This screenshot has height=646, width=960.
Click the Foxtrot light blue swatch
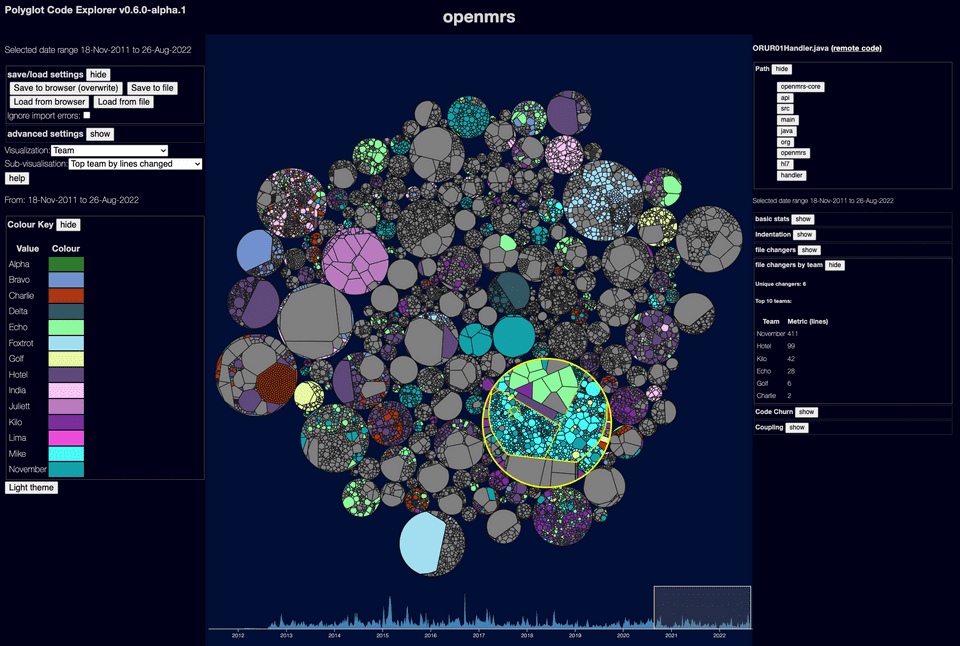pos(66,343)
